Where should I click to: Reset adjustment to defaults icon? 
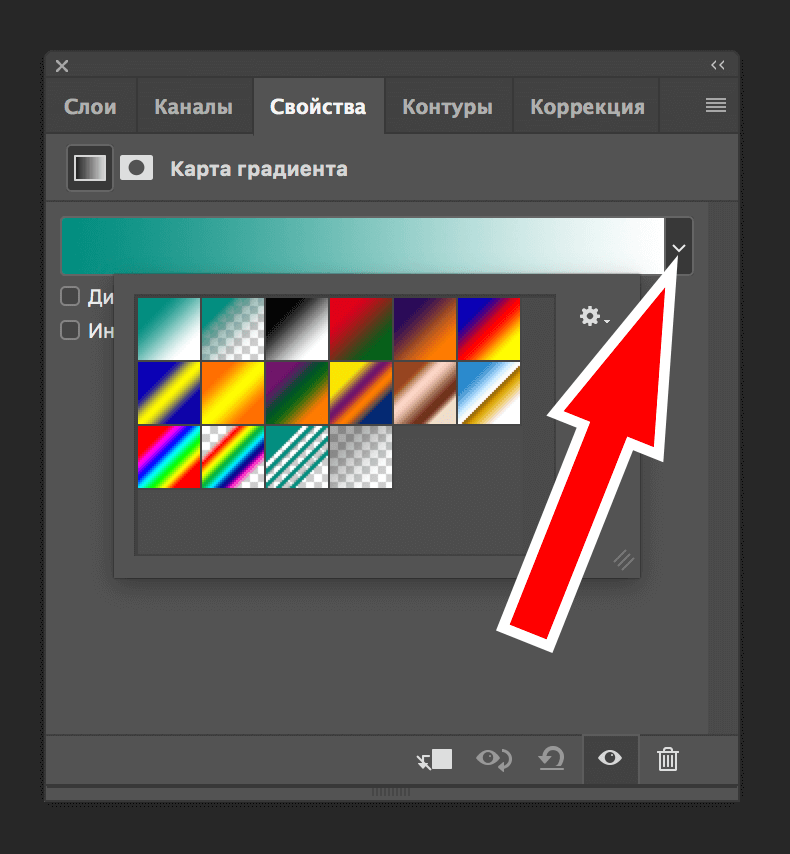pos(551,759)
